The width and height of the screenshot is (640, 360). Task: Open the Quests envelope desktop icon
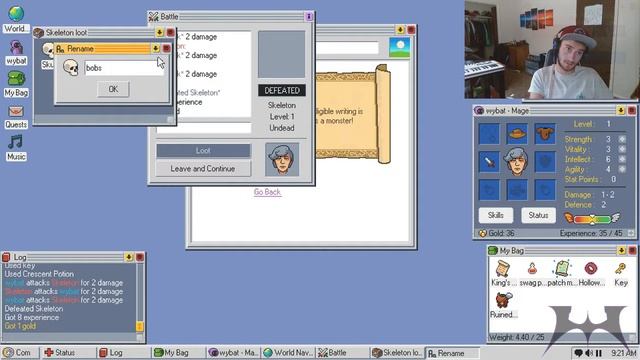coord(16,116)
